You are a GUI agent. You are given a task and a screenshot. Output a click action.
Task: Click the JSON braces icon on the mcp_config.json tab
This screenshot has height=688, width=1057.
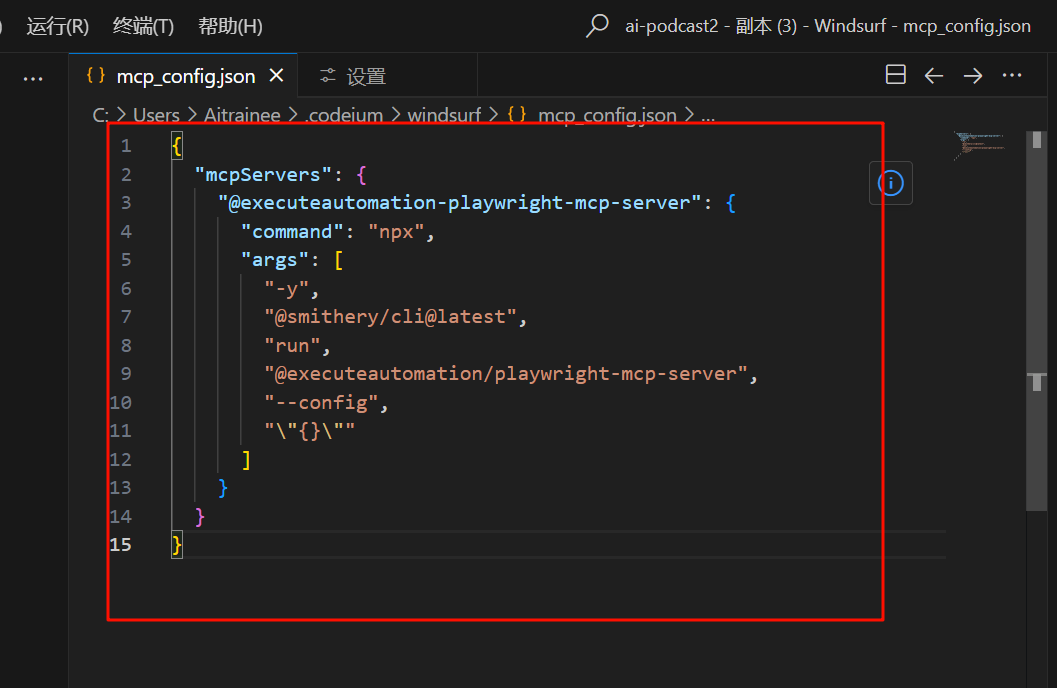coord(96,76)
